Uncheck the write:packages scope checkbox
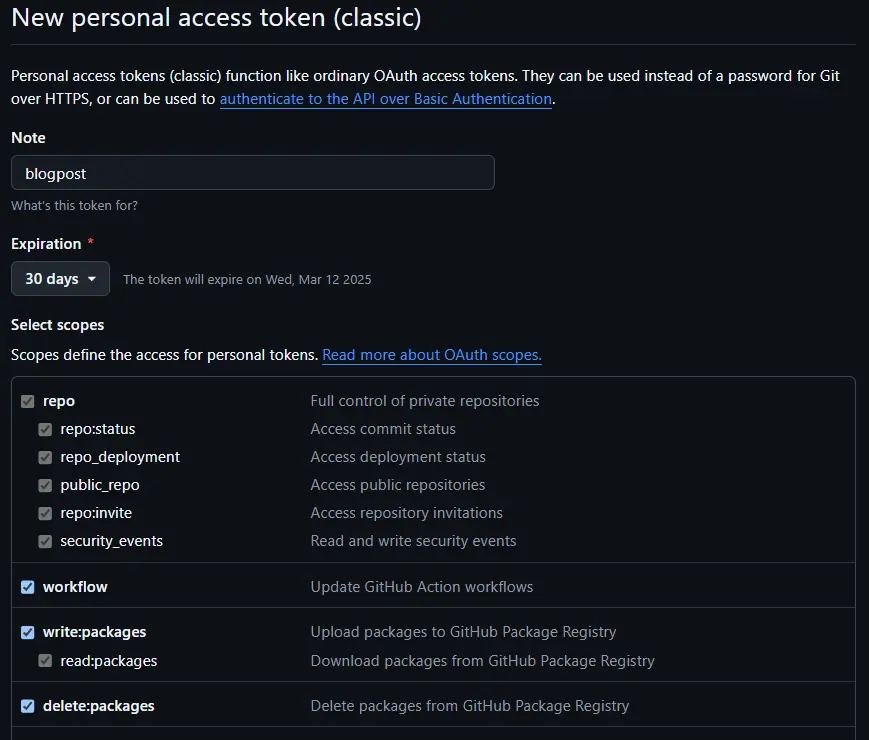 (28, 632)
